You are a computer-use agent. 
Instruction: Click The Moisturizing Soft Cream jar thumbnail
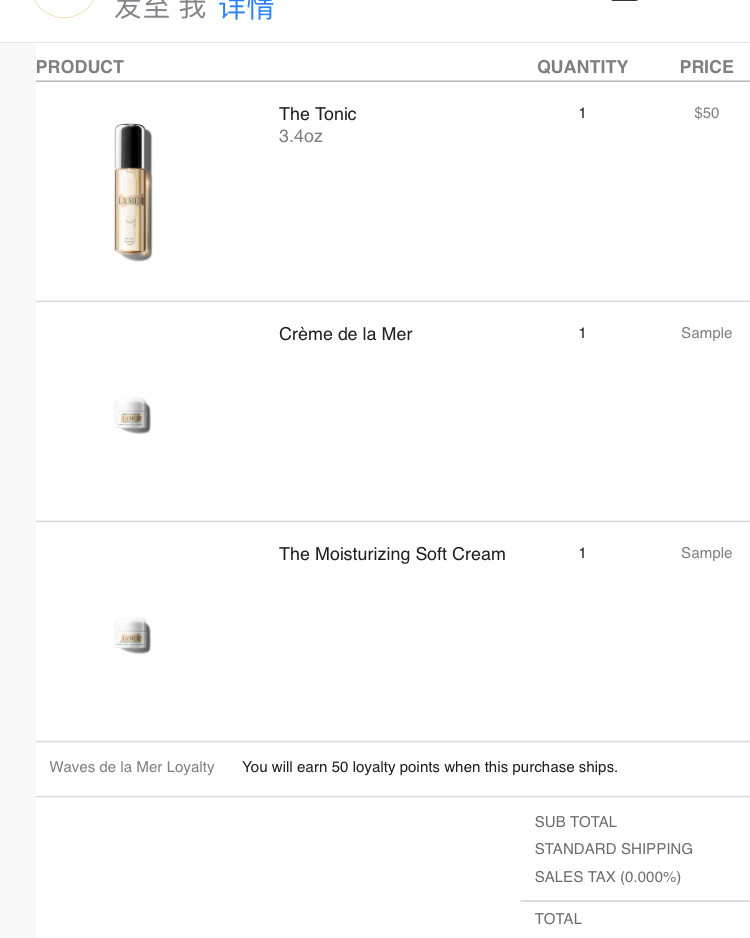[x=132, y=636]
